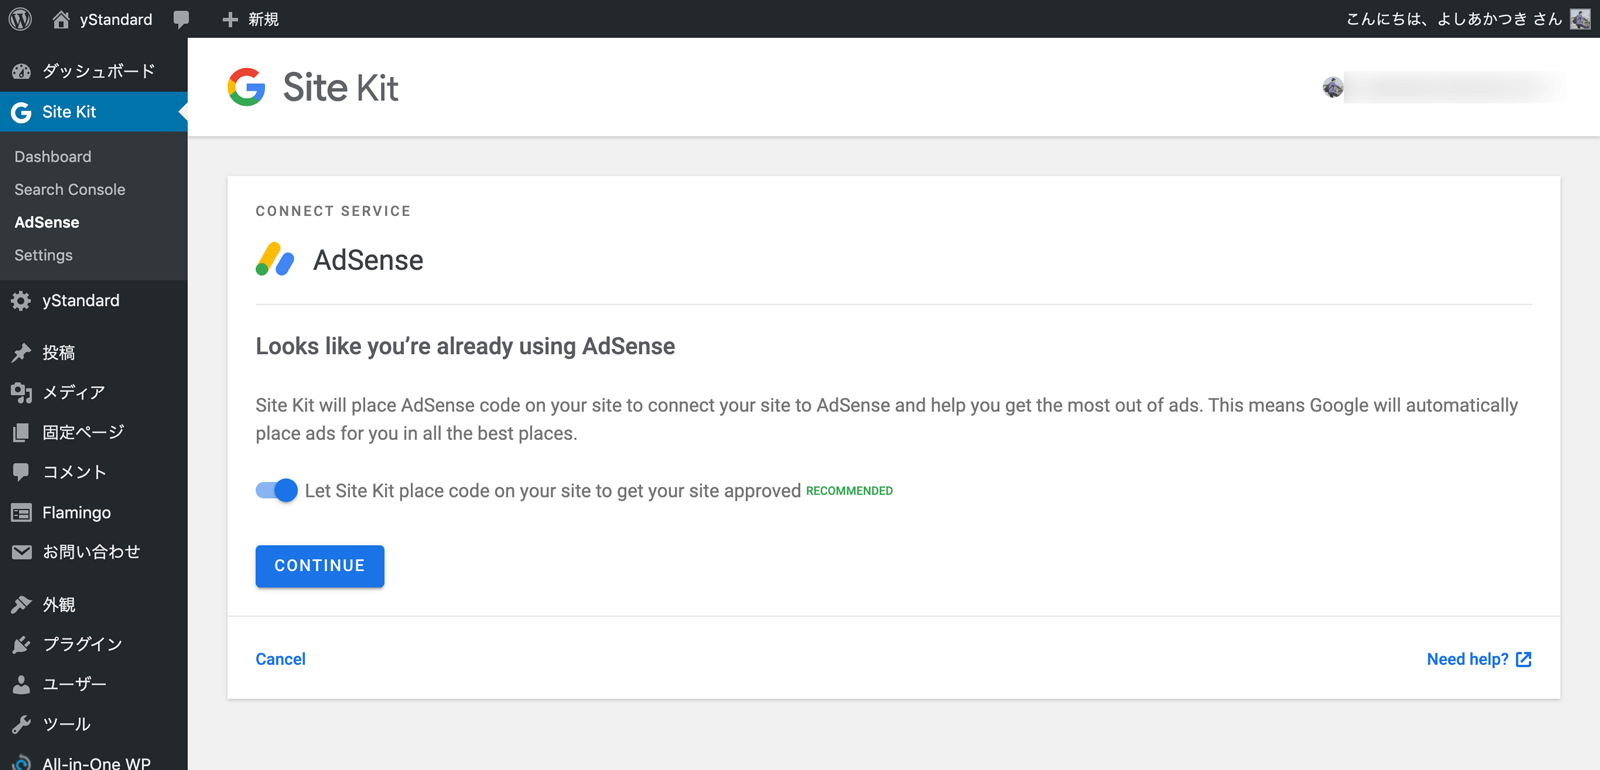Viewport: 1600px width, 770px height.
Task: Open the ツール menu
Action: [x=94, y=724]
